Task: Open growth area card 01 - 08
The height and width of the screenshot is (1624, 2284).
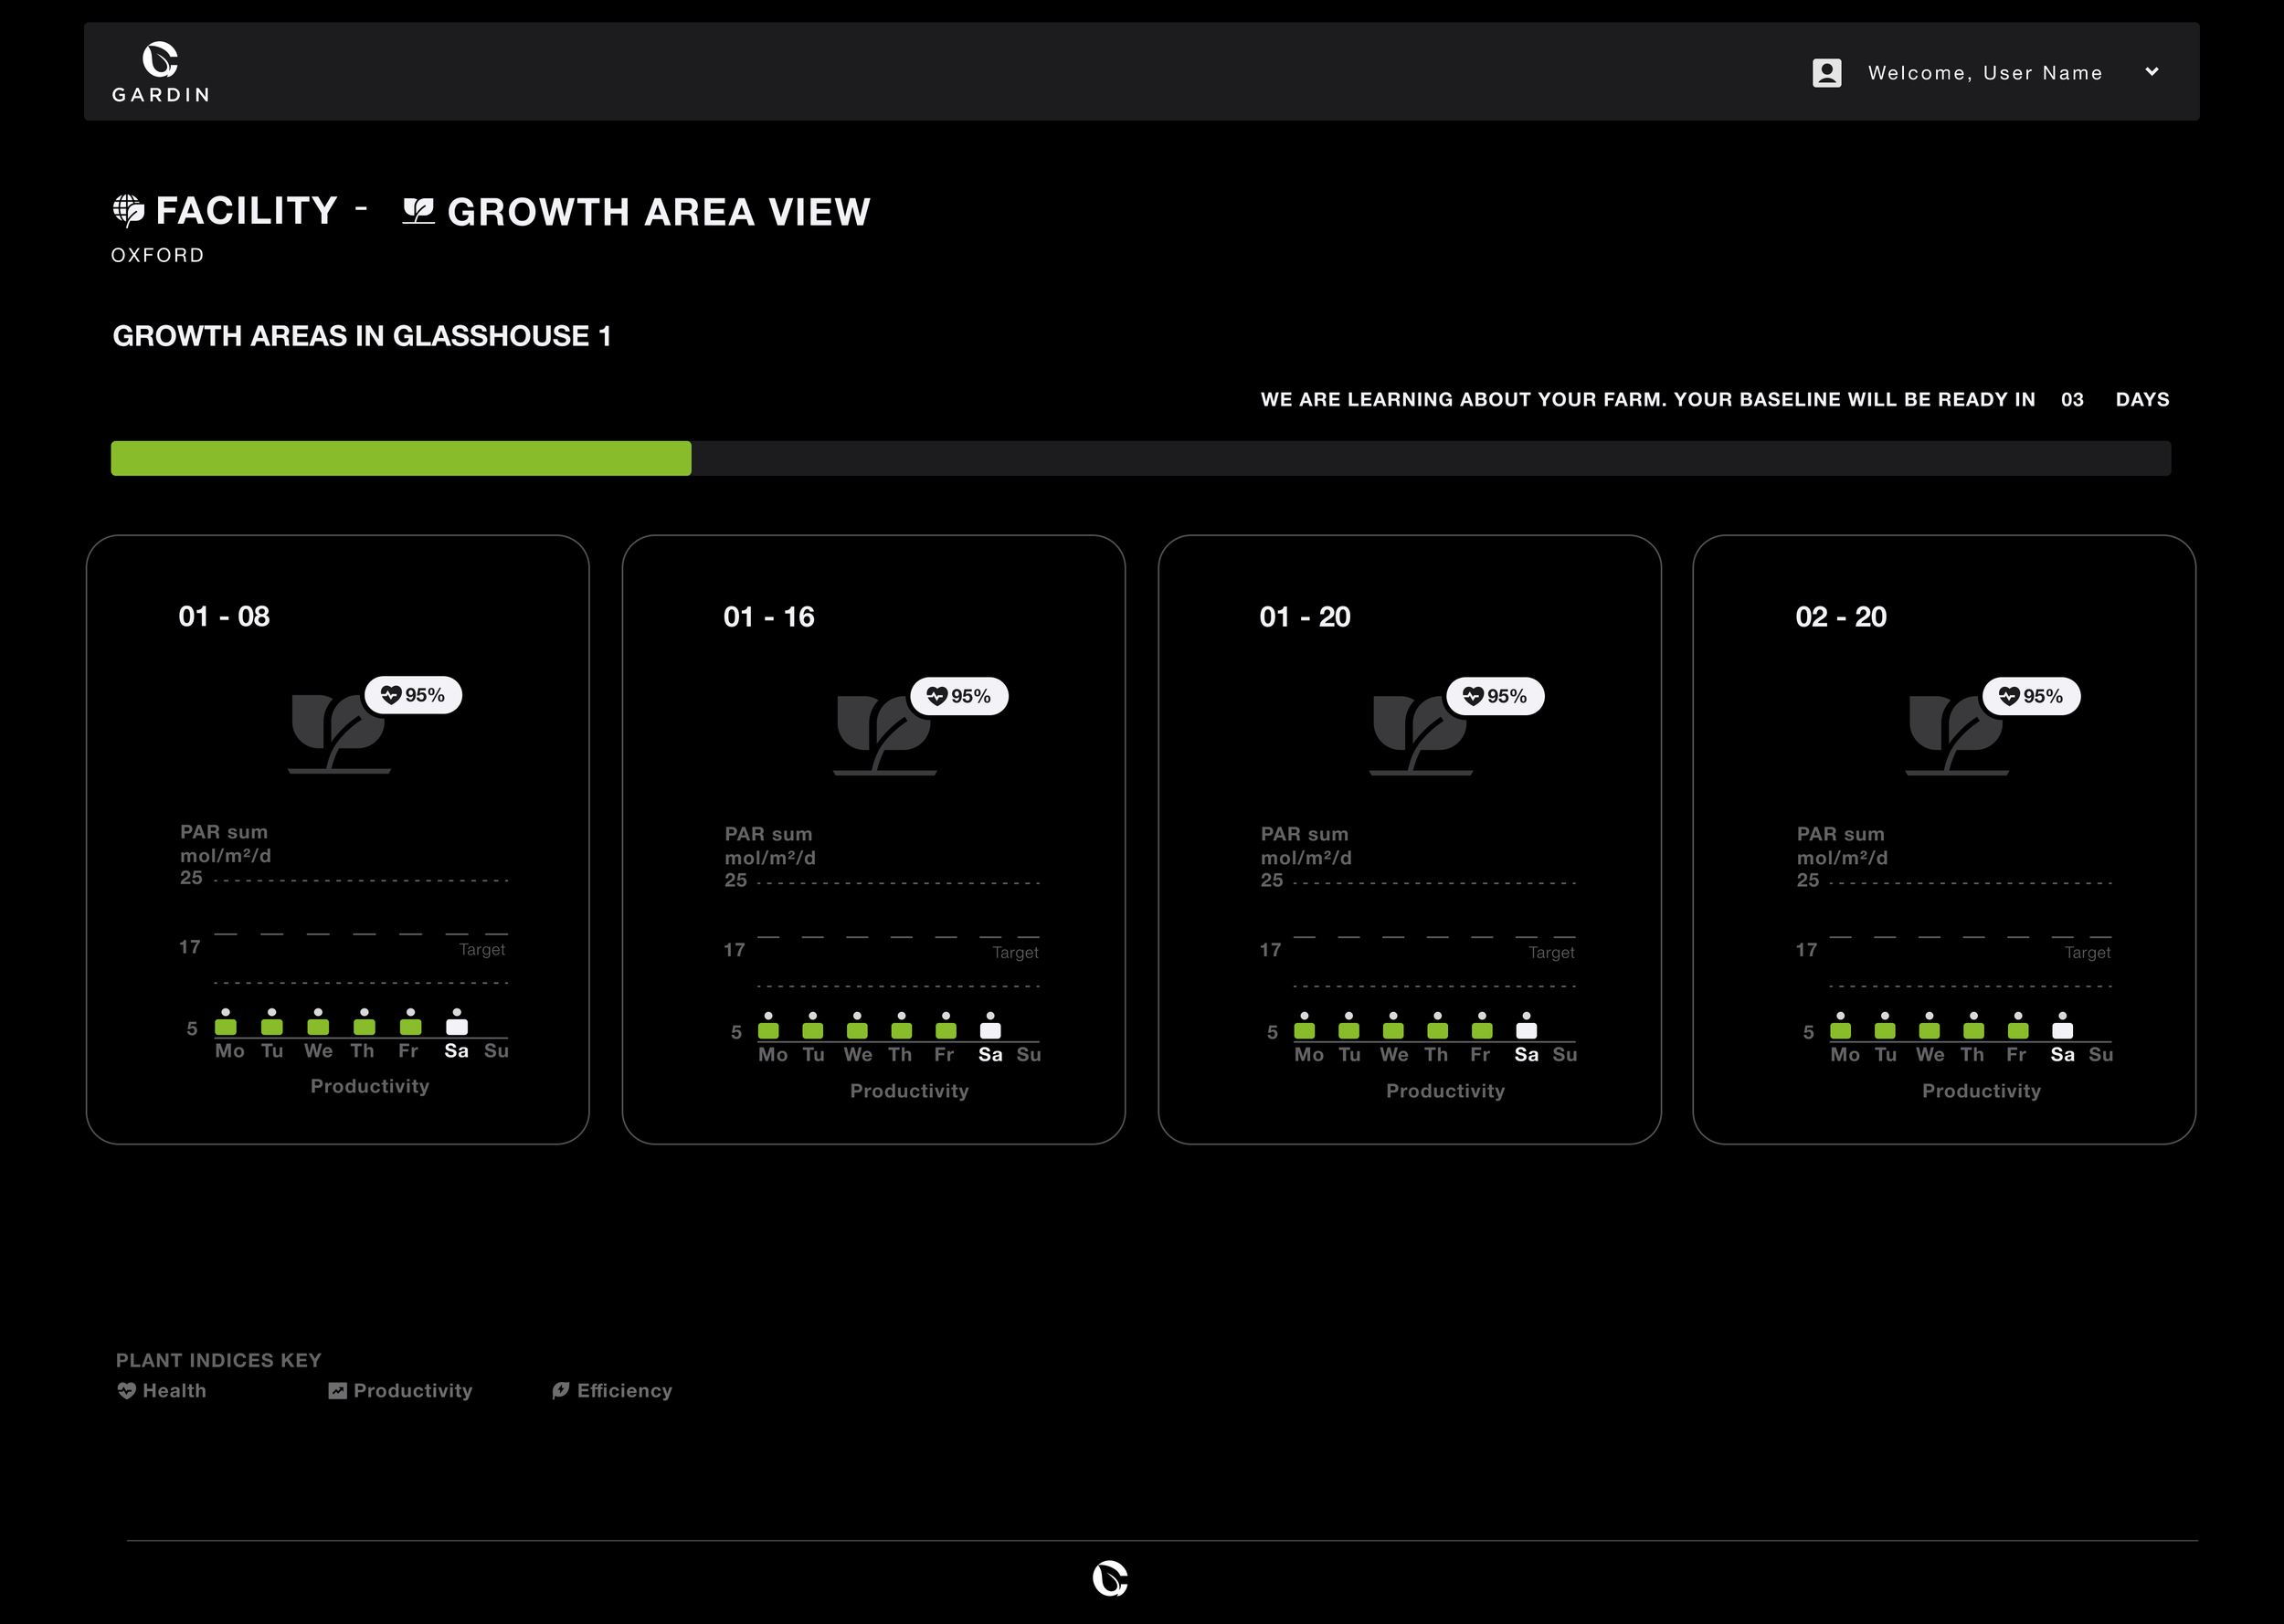Action: pyautogui.click(x=224, y=616)
